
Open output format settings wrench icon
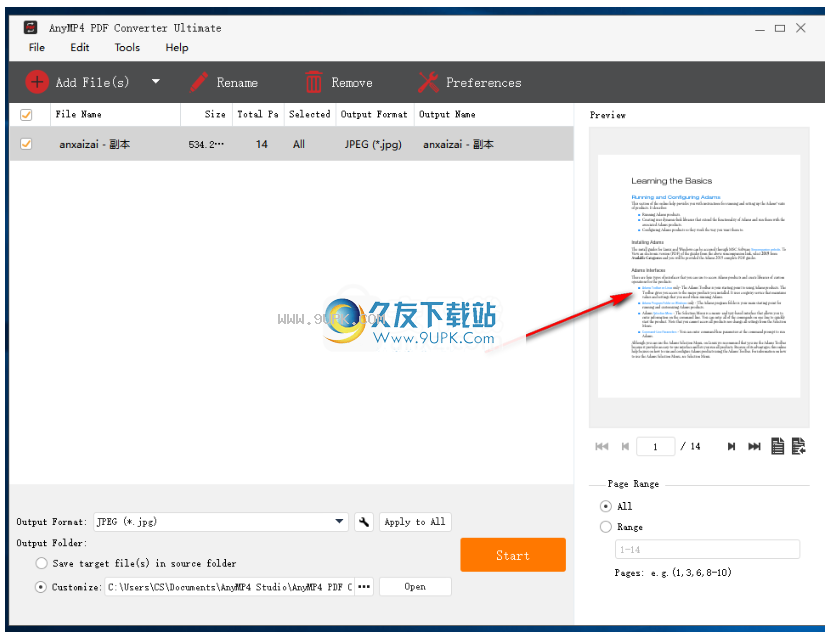click(x=364, y=522)
